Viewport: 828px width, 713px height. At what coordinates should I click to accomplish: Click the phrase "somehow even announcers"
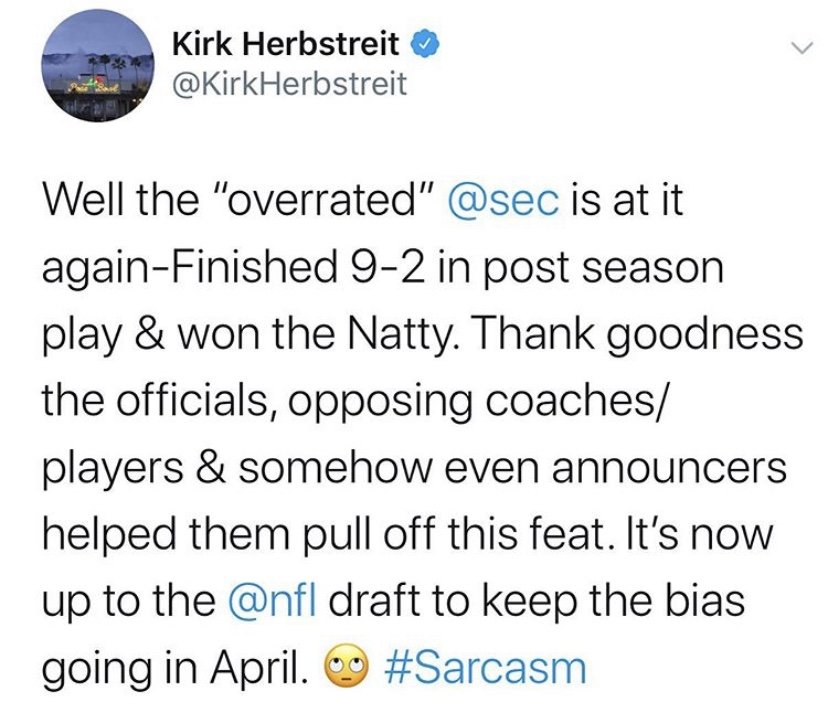(x=513, y=468)
